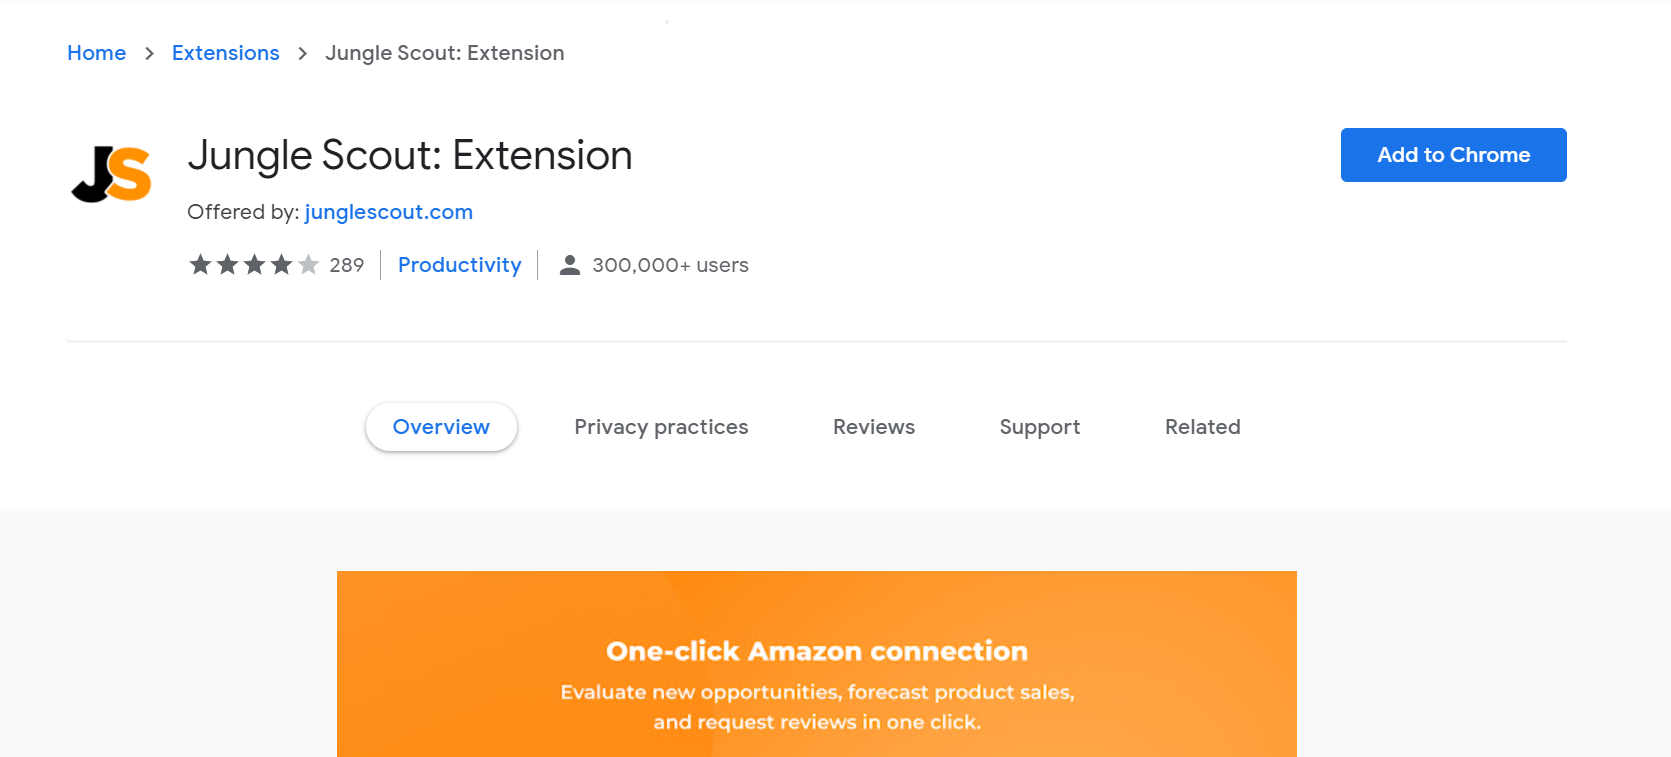Screen dimensions: 1671x757
Task: Select the Support tab
Action: pos(1039,427)
